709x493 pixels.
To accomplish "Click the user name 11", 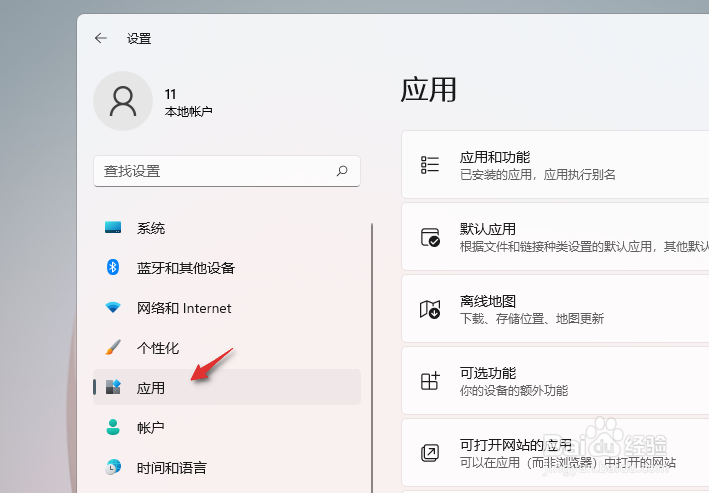I will [x=170, y=94].
